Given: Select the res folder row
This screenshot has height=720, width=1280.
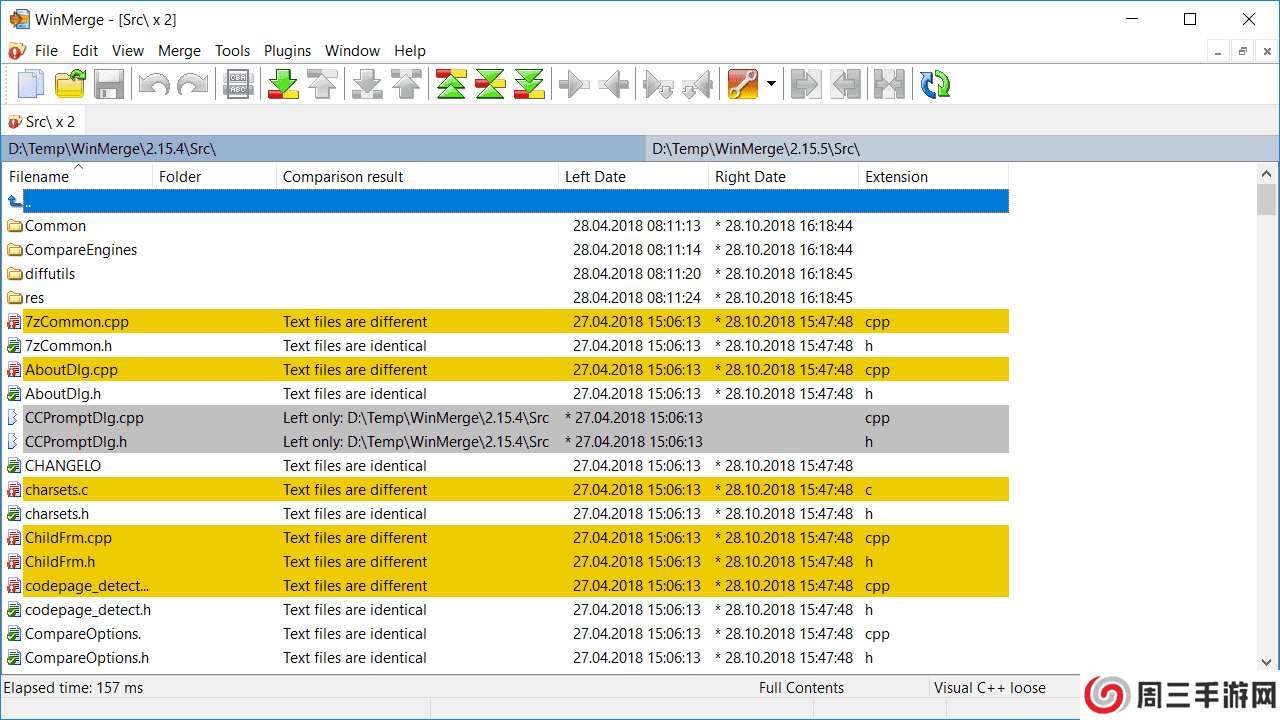Looking at the screenshot, I should point(506,298).
